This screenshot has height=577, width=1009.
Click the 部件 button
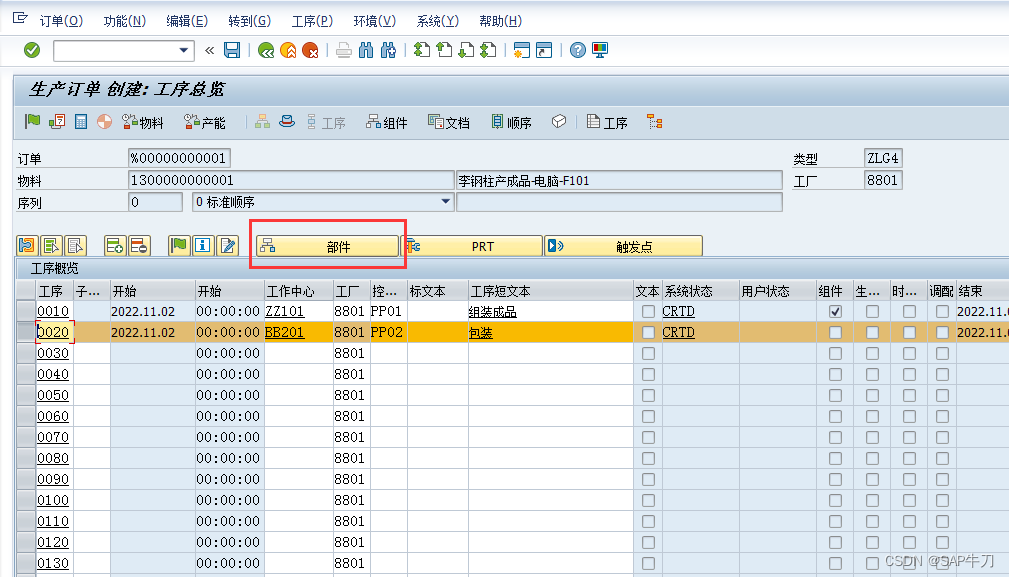pos(327,246)
